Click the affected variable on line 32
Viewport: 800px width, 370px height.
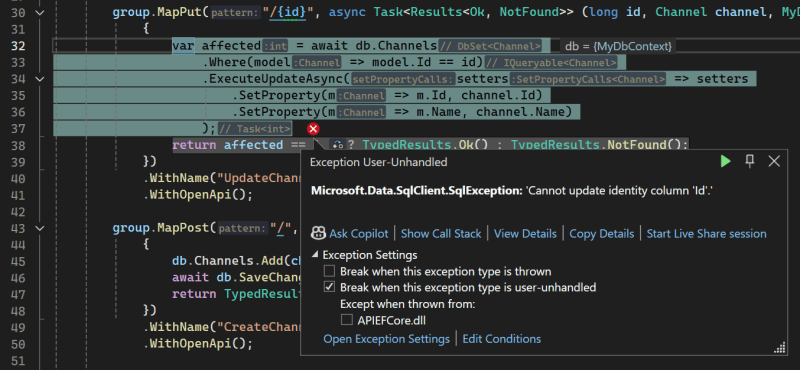[231, 46]
